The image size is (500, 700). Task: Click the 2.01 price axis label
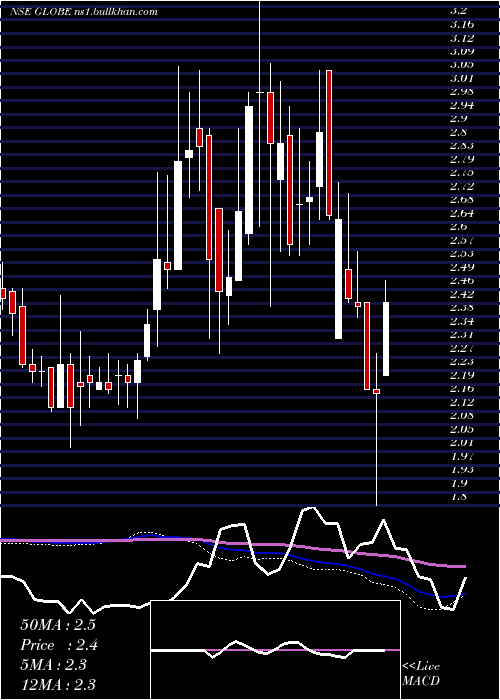click(462, 442)
